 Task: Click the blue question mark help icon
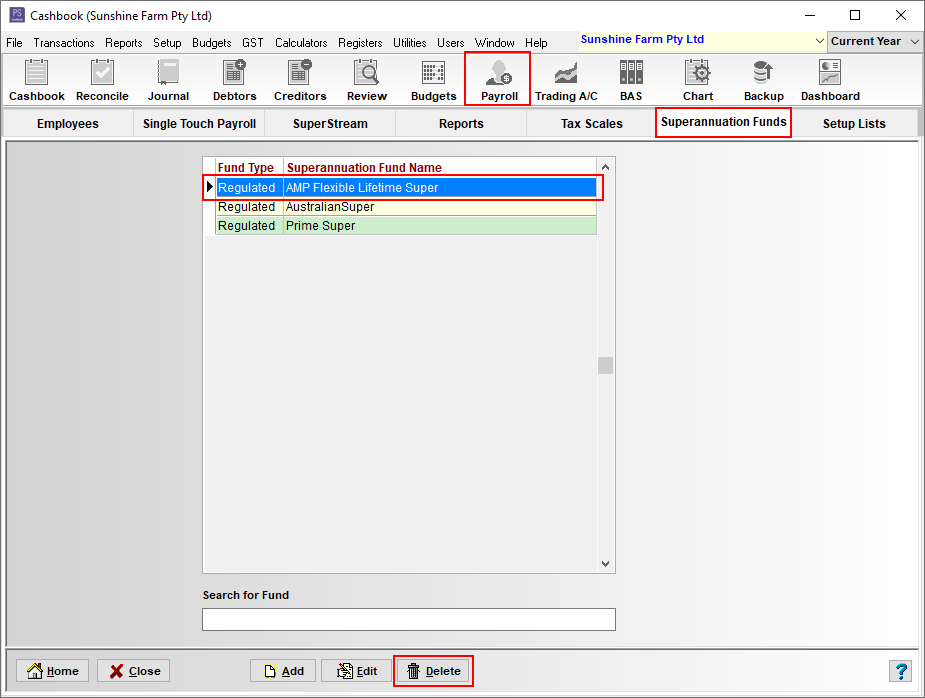point(901,671)
